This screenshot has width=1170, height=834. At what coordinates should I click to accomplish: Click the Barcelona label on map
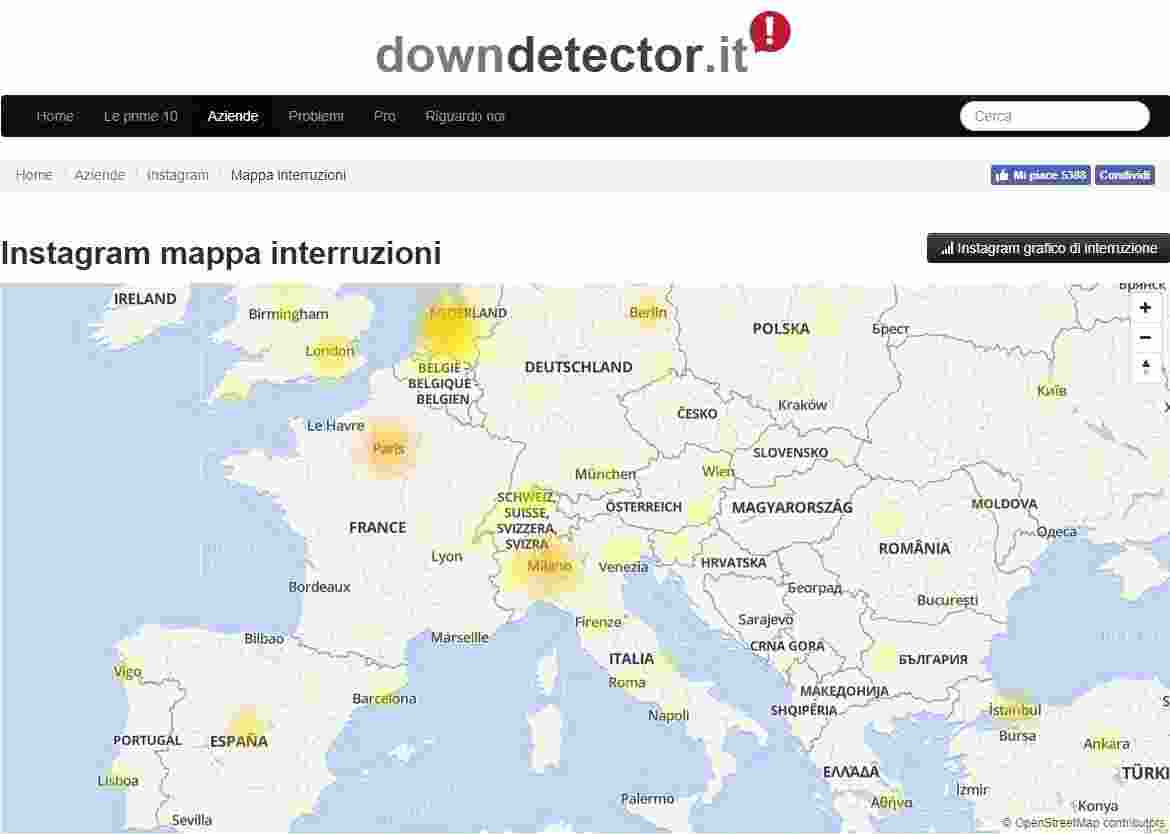point(384,699)
